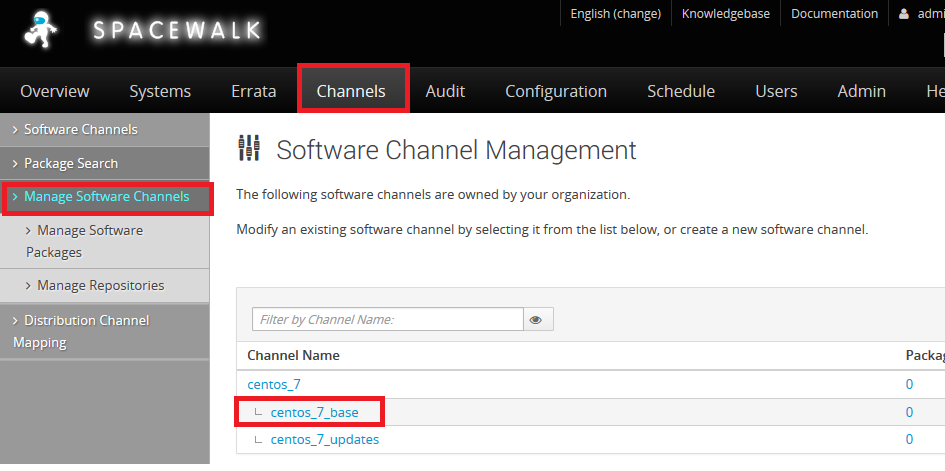
Task: Go to the Users tab
Action: 776,91
